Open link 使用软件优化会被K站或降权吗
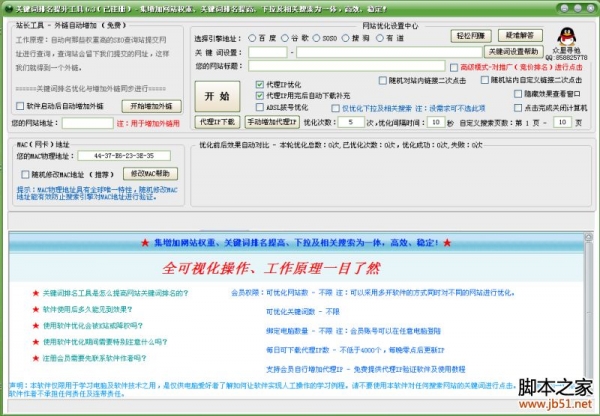This screenshot has height=416, width=600. [x=93, y=326]
